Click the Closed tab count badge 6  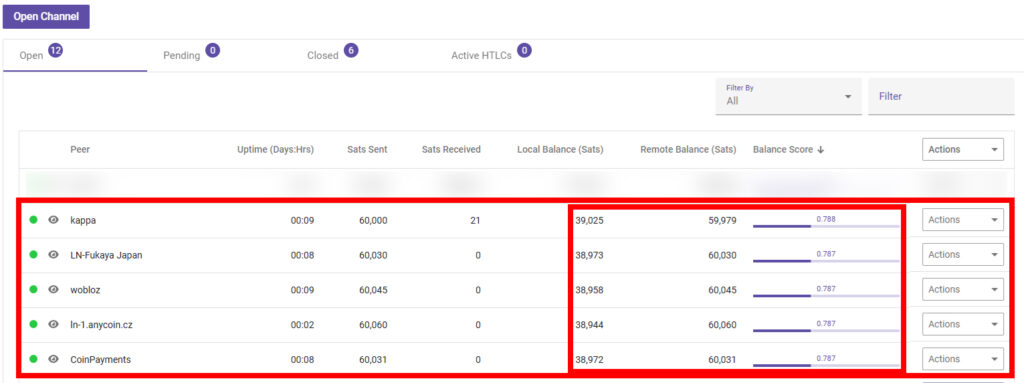pyautogui.click(x=351, y=50)
